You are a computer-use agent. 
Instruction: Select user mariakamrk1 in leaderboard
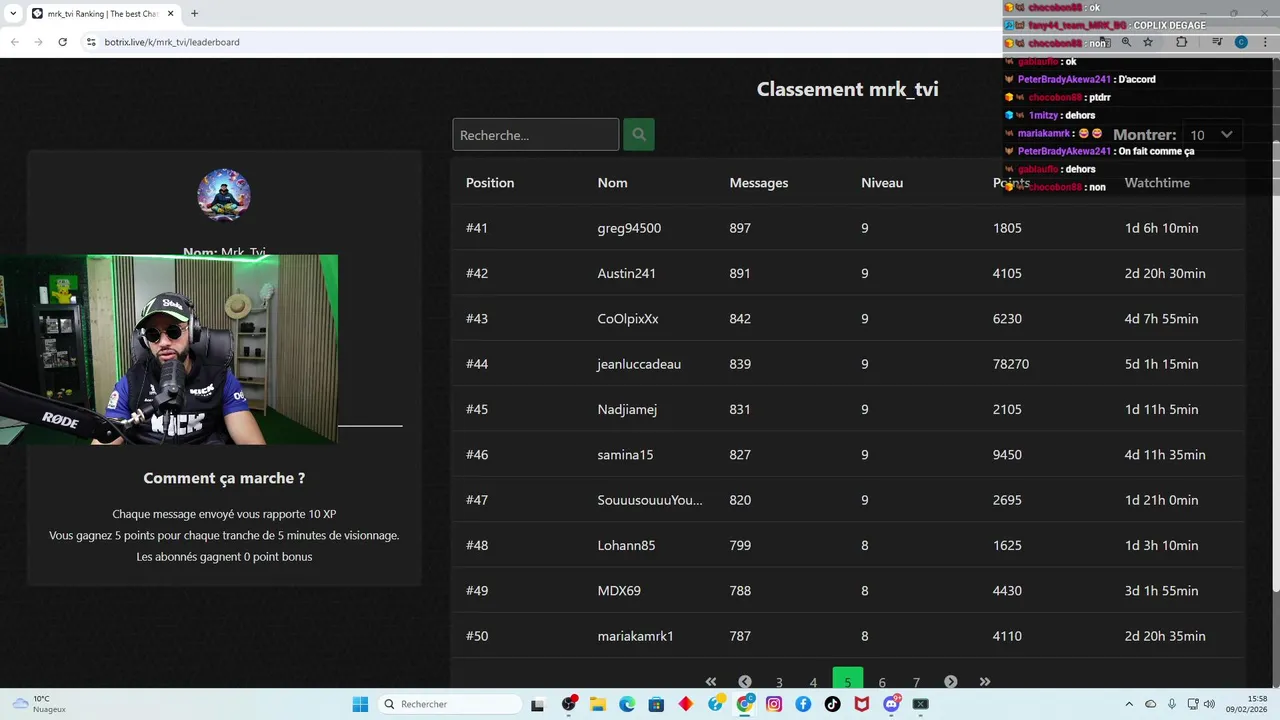point(636,636)
